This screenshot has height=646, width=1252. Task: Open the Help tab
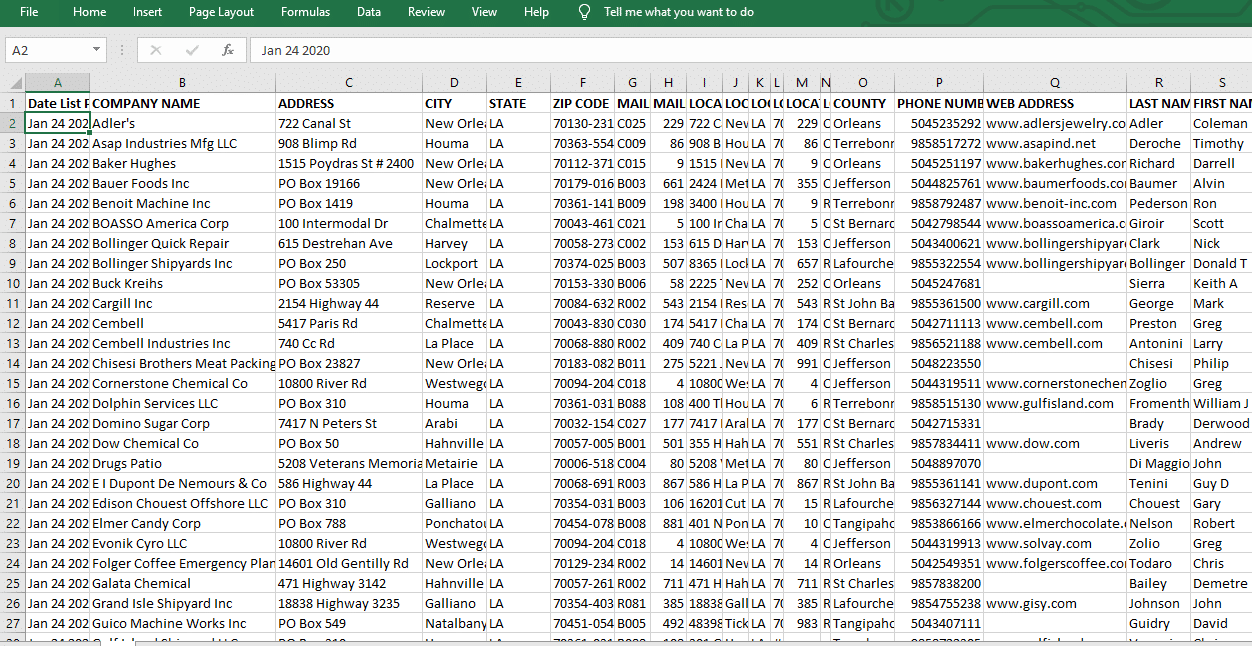(536, 12)
